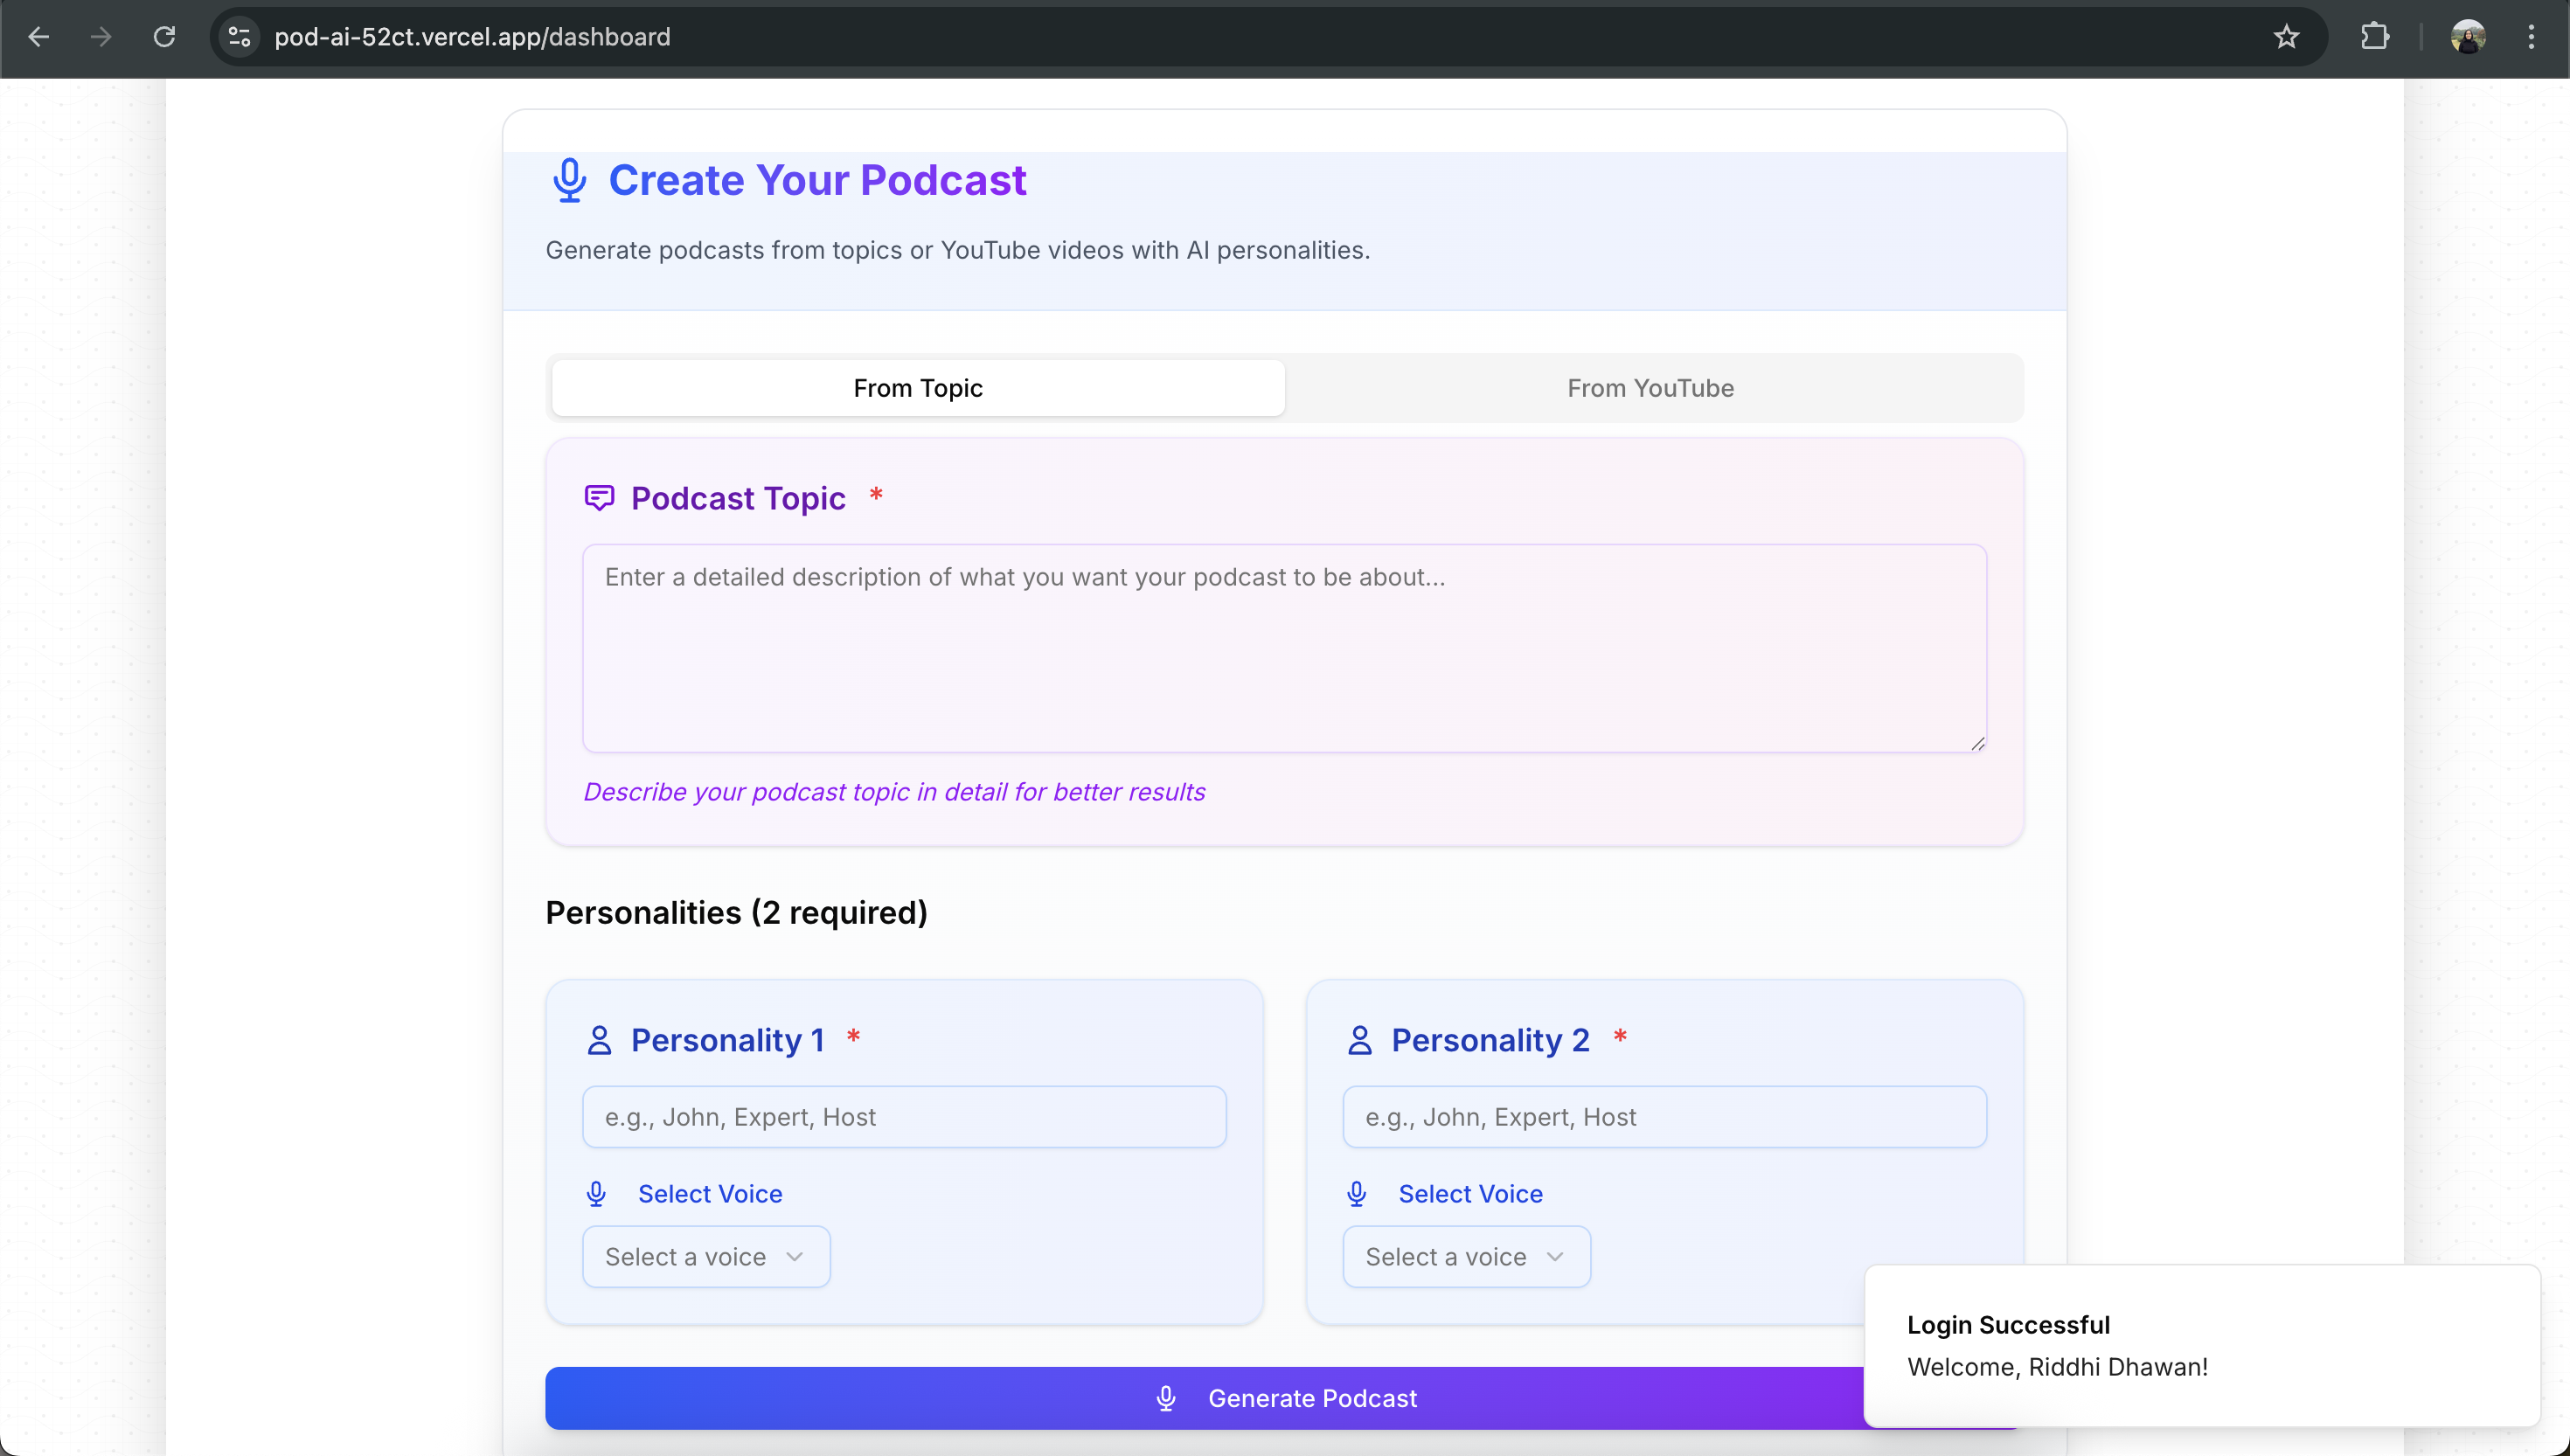The image size is (2570, 1456).
Task: Select the From Topic tab
Action: (917, 388)
